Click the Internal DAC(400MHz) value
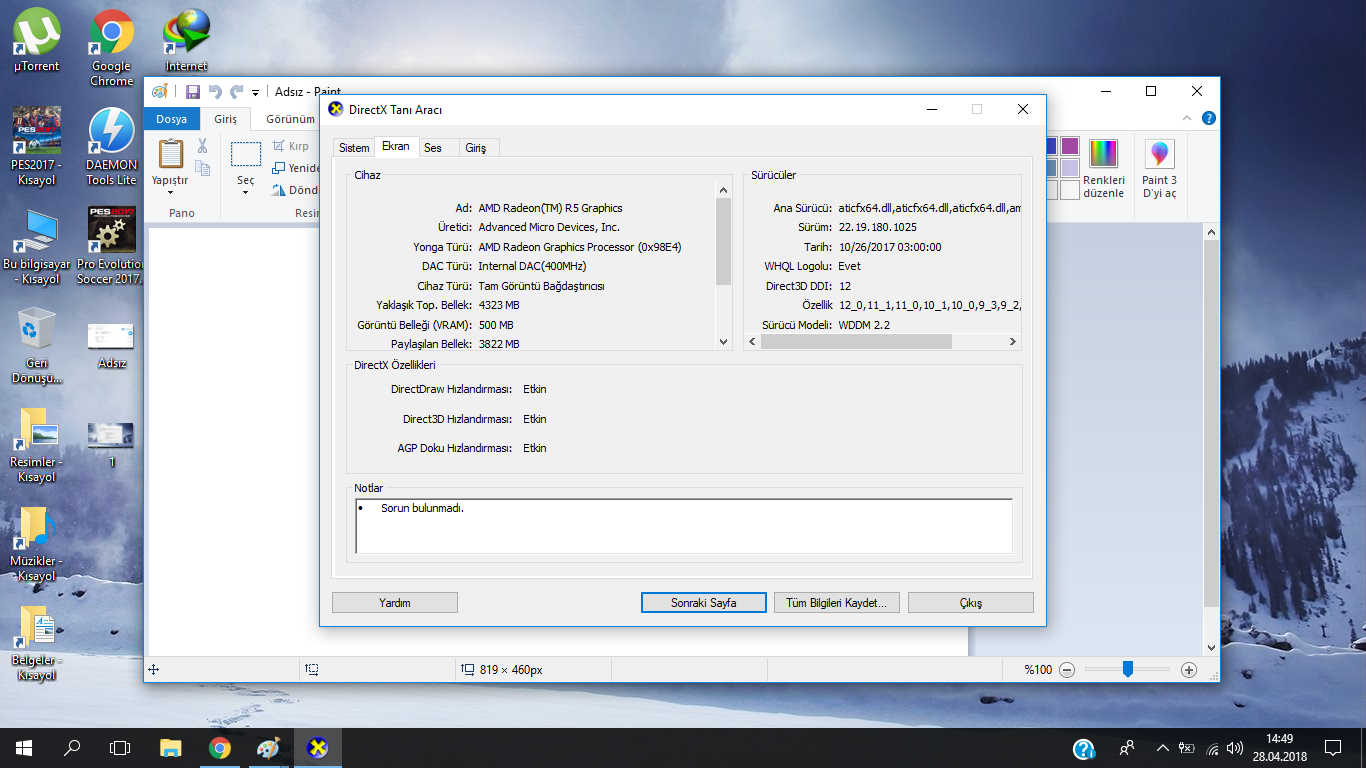 tap(532, 266)
